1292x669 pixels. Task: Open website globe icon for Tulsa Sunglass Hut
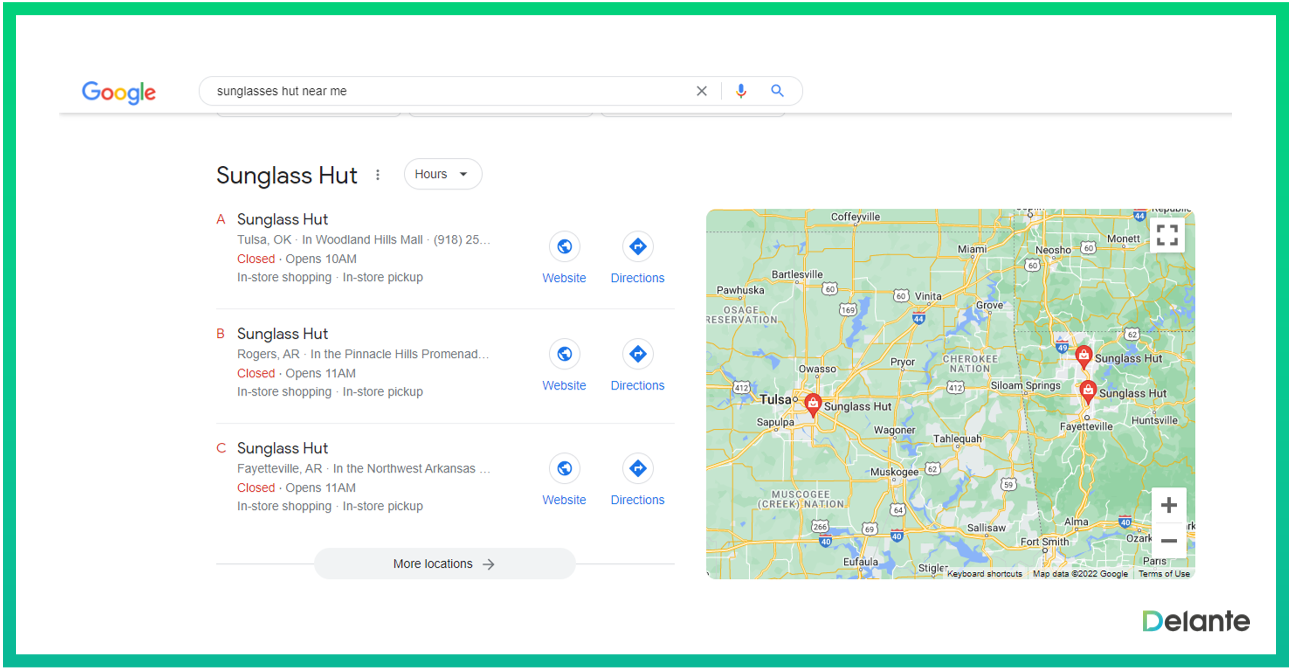(564, 246)
